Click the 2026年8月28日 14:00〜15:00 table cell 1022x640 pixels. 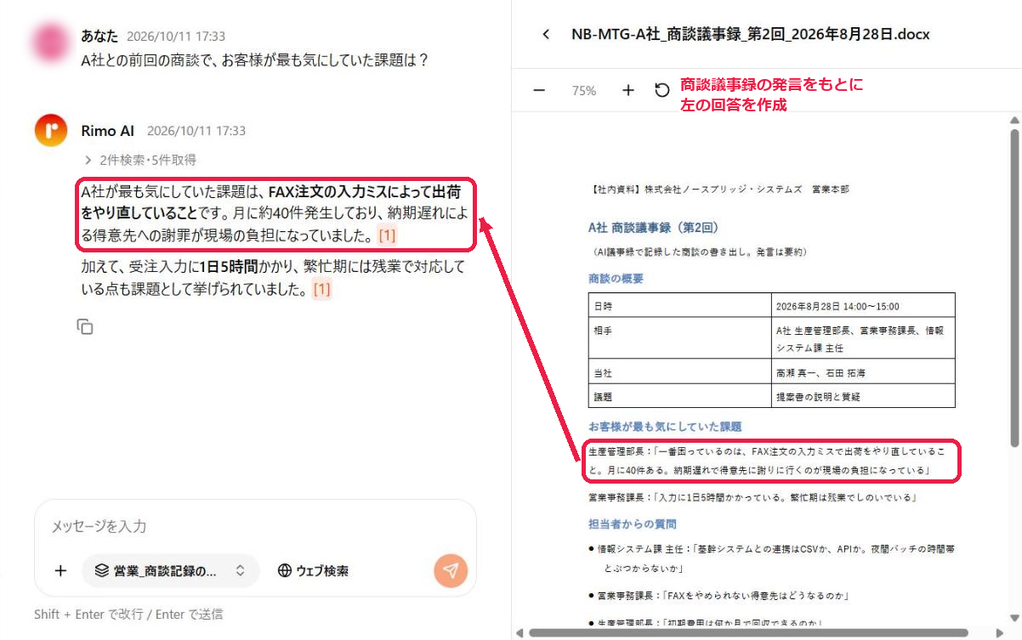(863, 306)
